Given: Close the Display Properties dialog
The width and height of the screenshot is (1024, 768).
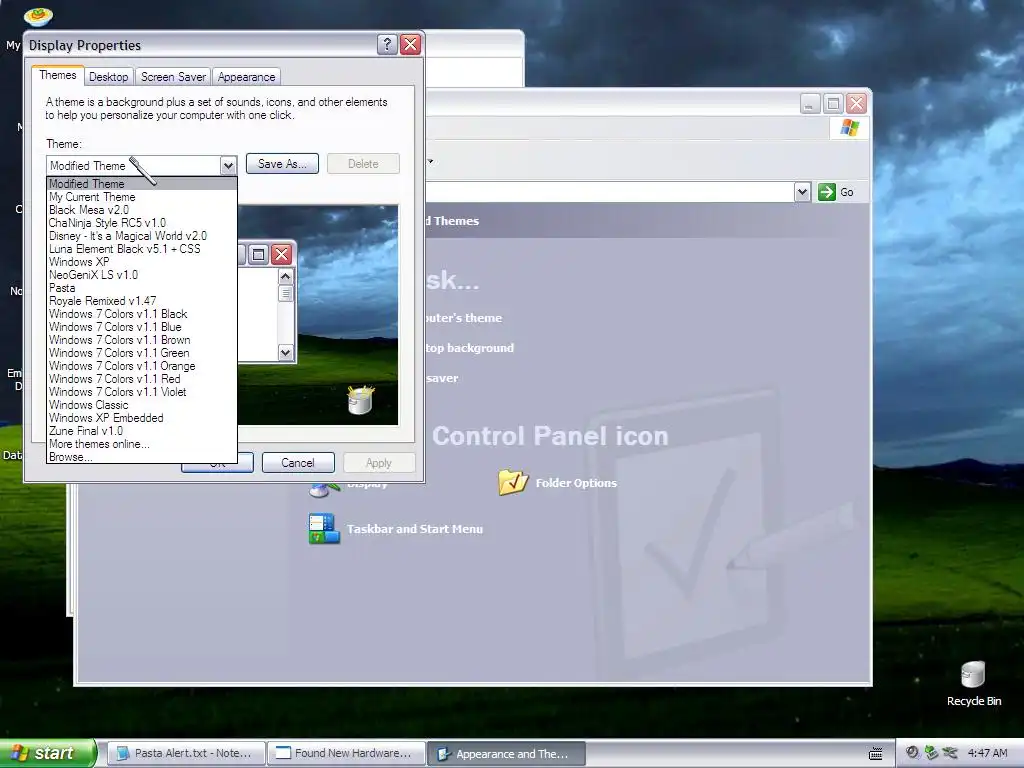Looking at the screenshot, I should pos(410,44).
